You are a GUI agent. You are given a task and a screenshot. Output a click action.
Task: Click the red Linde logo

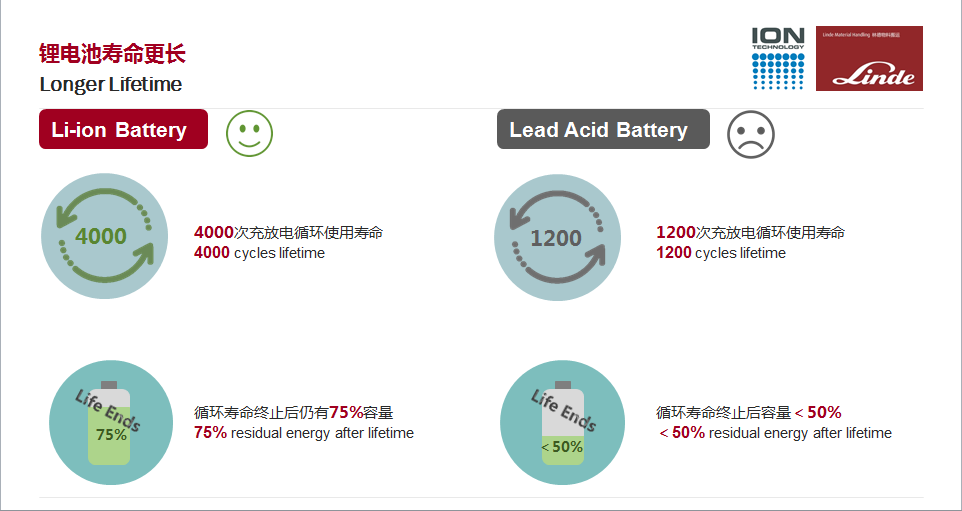pos(869,58)
